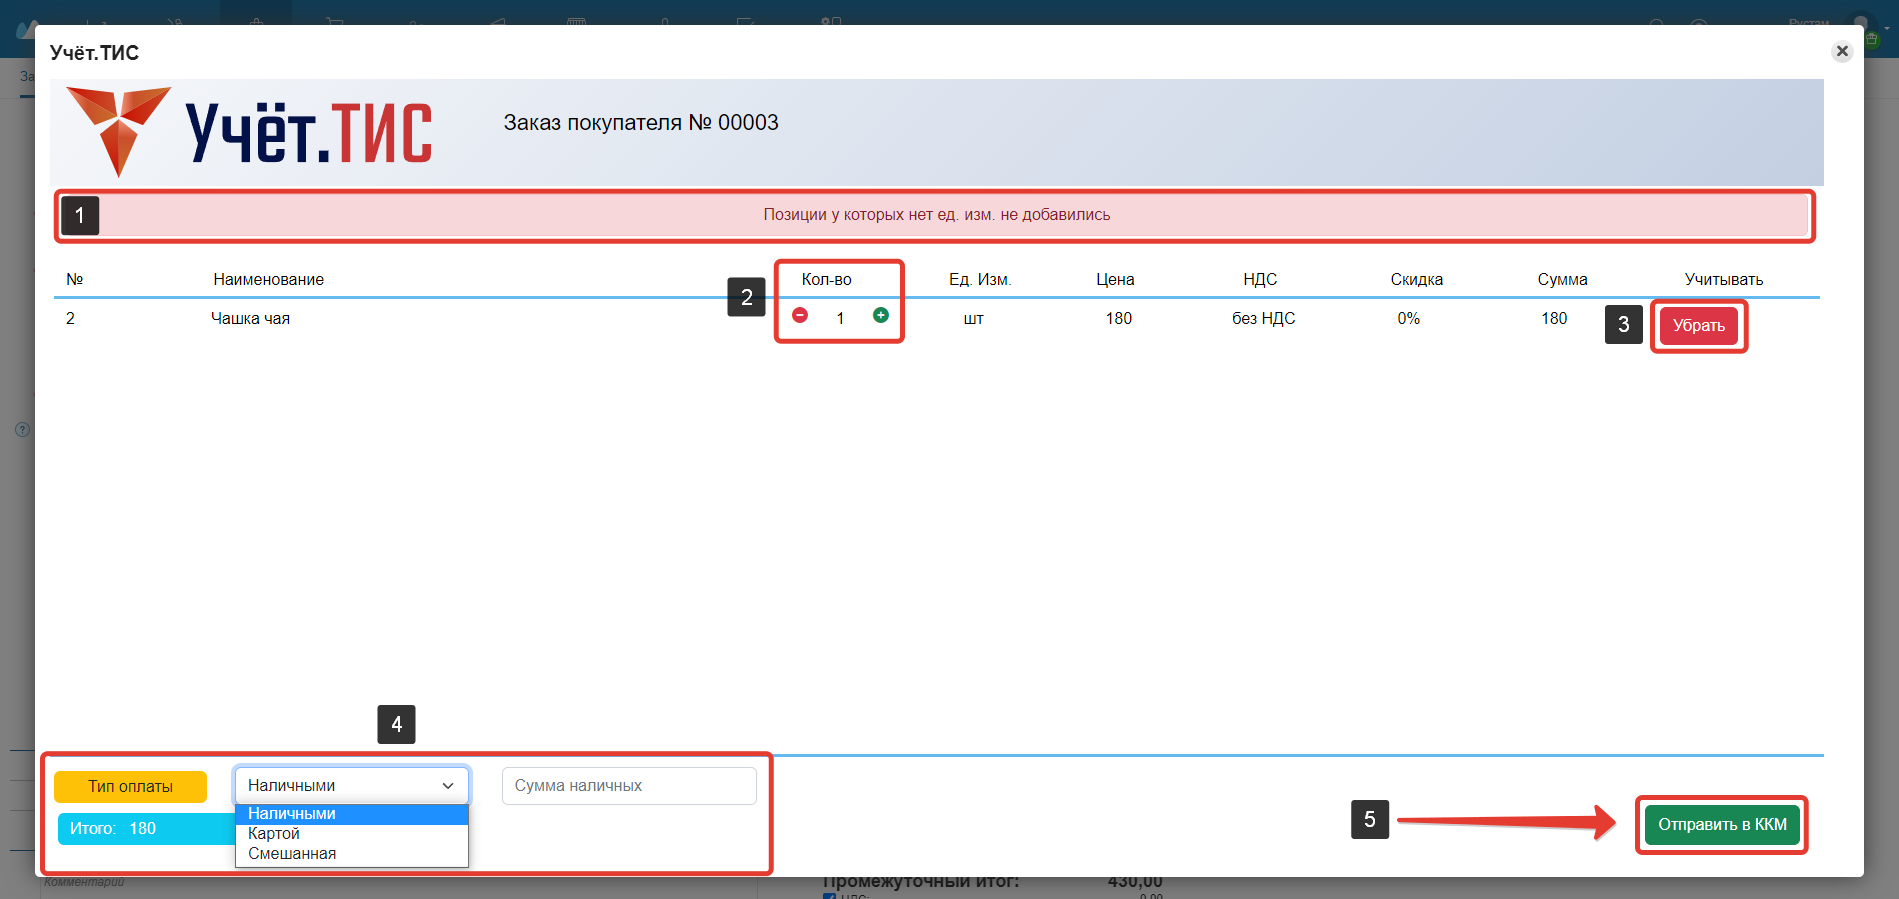This screenshot has height=899, width=1899.
Task: Click Убрать button for Чашка чая
Action: click(x=1699, y=326)
